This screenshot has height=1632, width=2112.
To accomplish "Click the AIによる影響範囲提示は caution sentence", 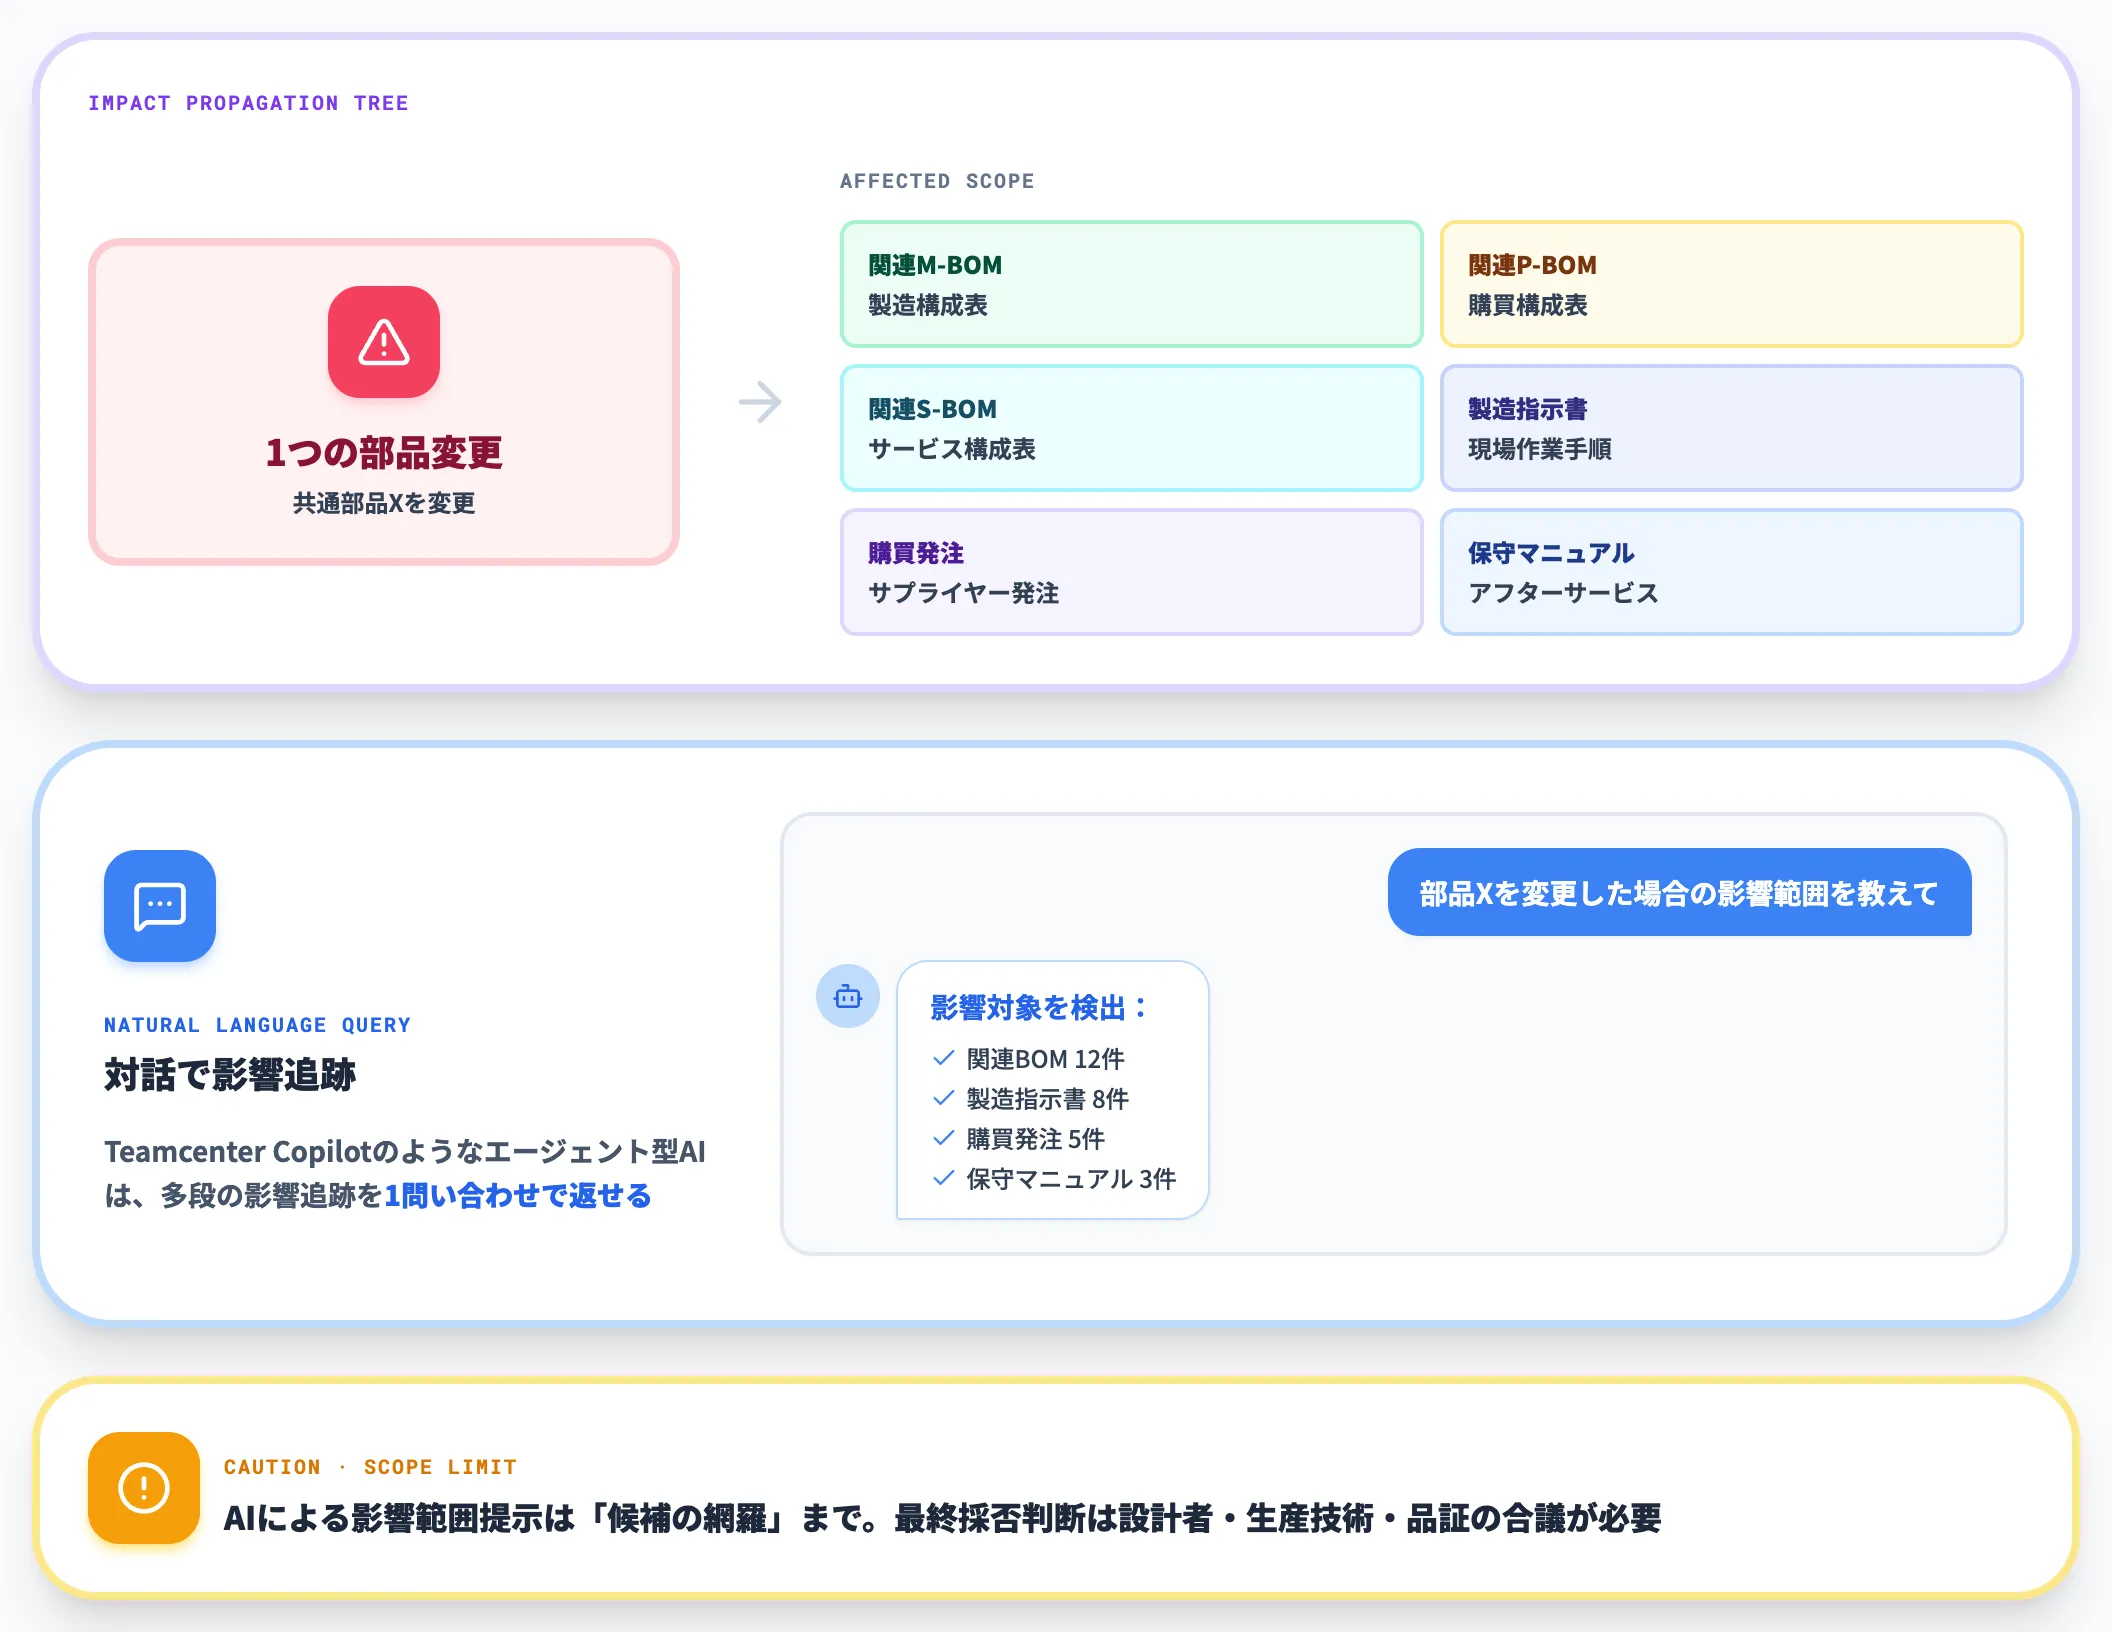I will (x=942, y=1518).
